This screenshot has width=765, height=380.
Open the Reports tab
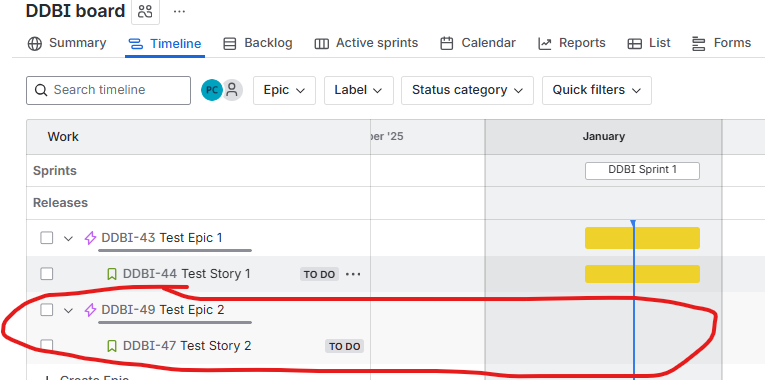(572, 43)
